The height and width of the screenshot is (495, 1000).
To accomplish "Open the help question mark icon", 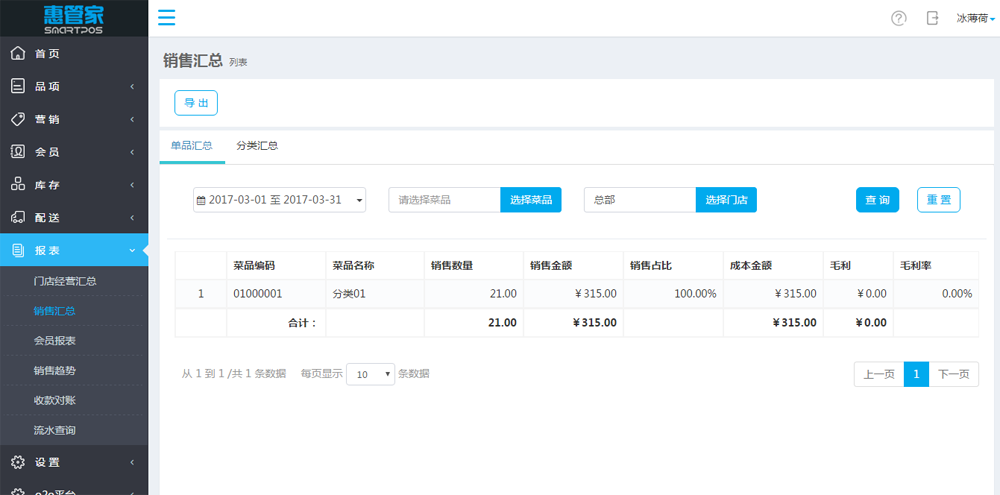I will 898,18.
